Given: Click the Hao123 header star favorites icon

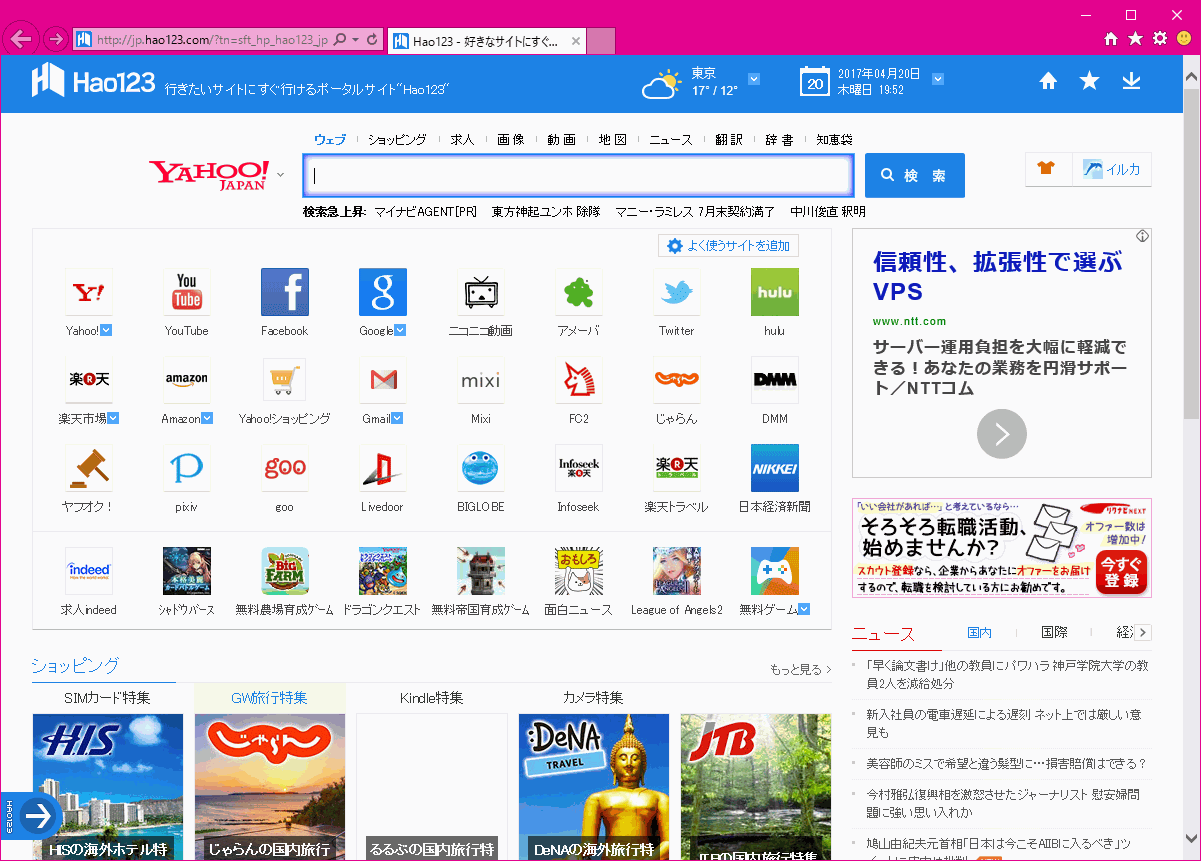Looking at the screenshot, I should [1089, 81].
